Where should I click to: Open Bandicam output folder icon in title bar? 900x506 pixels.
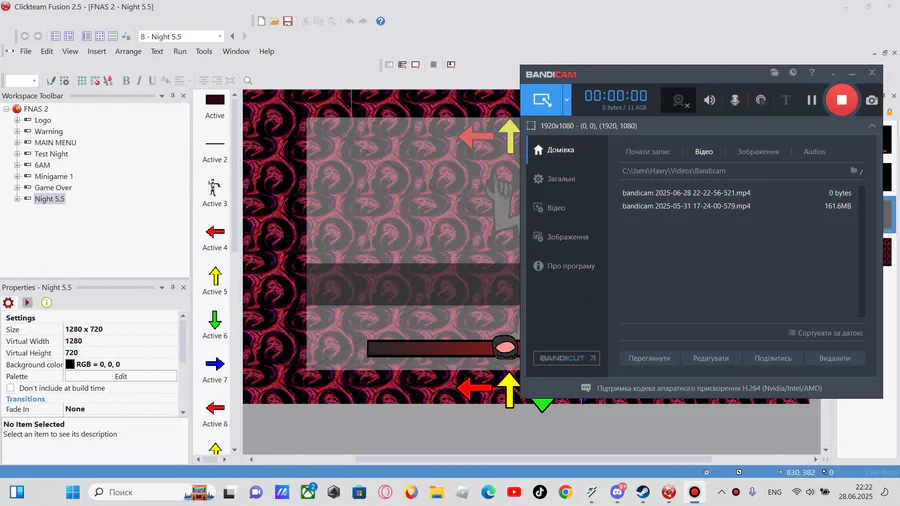coord(774,72)
